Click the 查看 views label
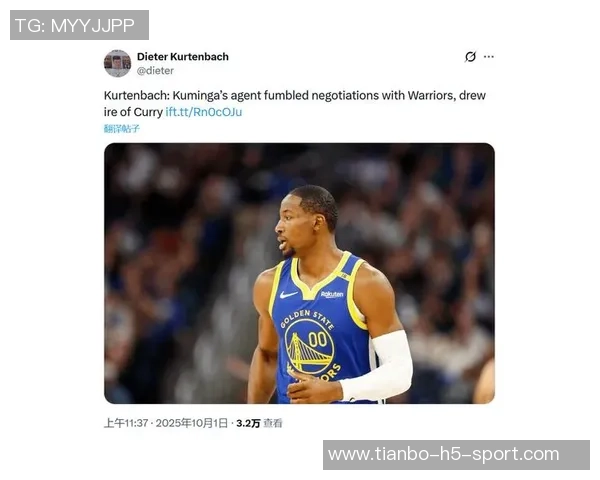This screenshot has height=480, width=600. 273,423
